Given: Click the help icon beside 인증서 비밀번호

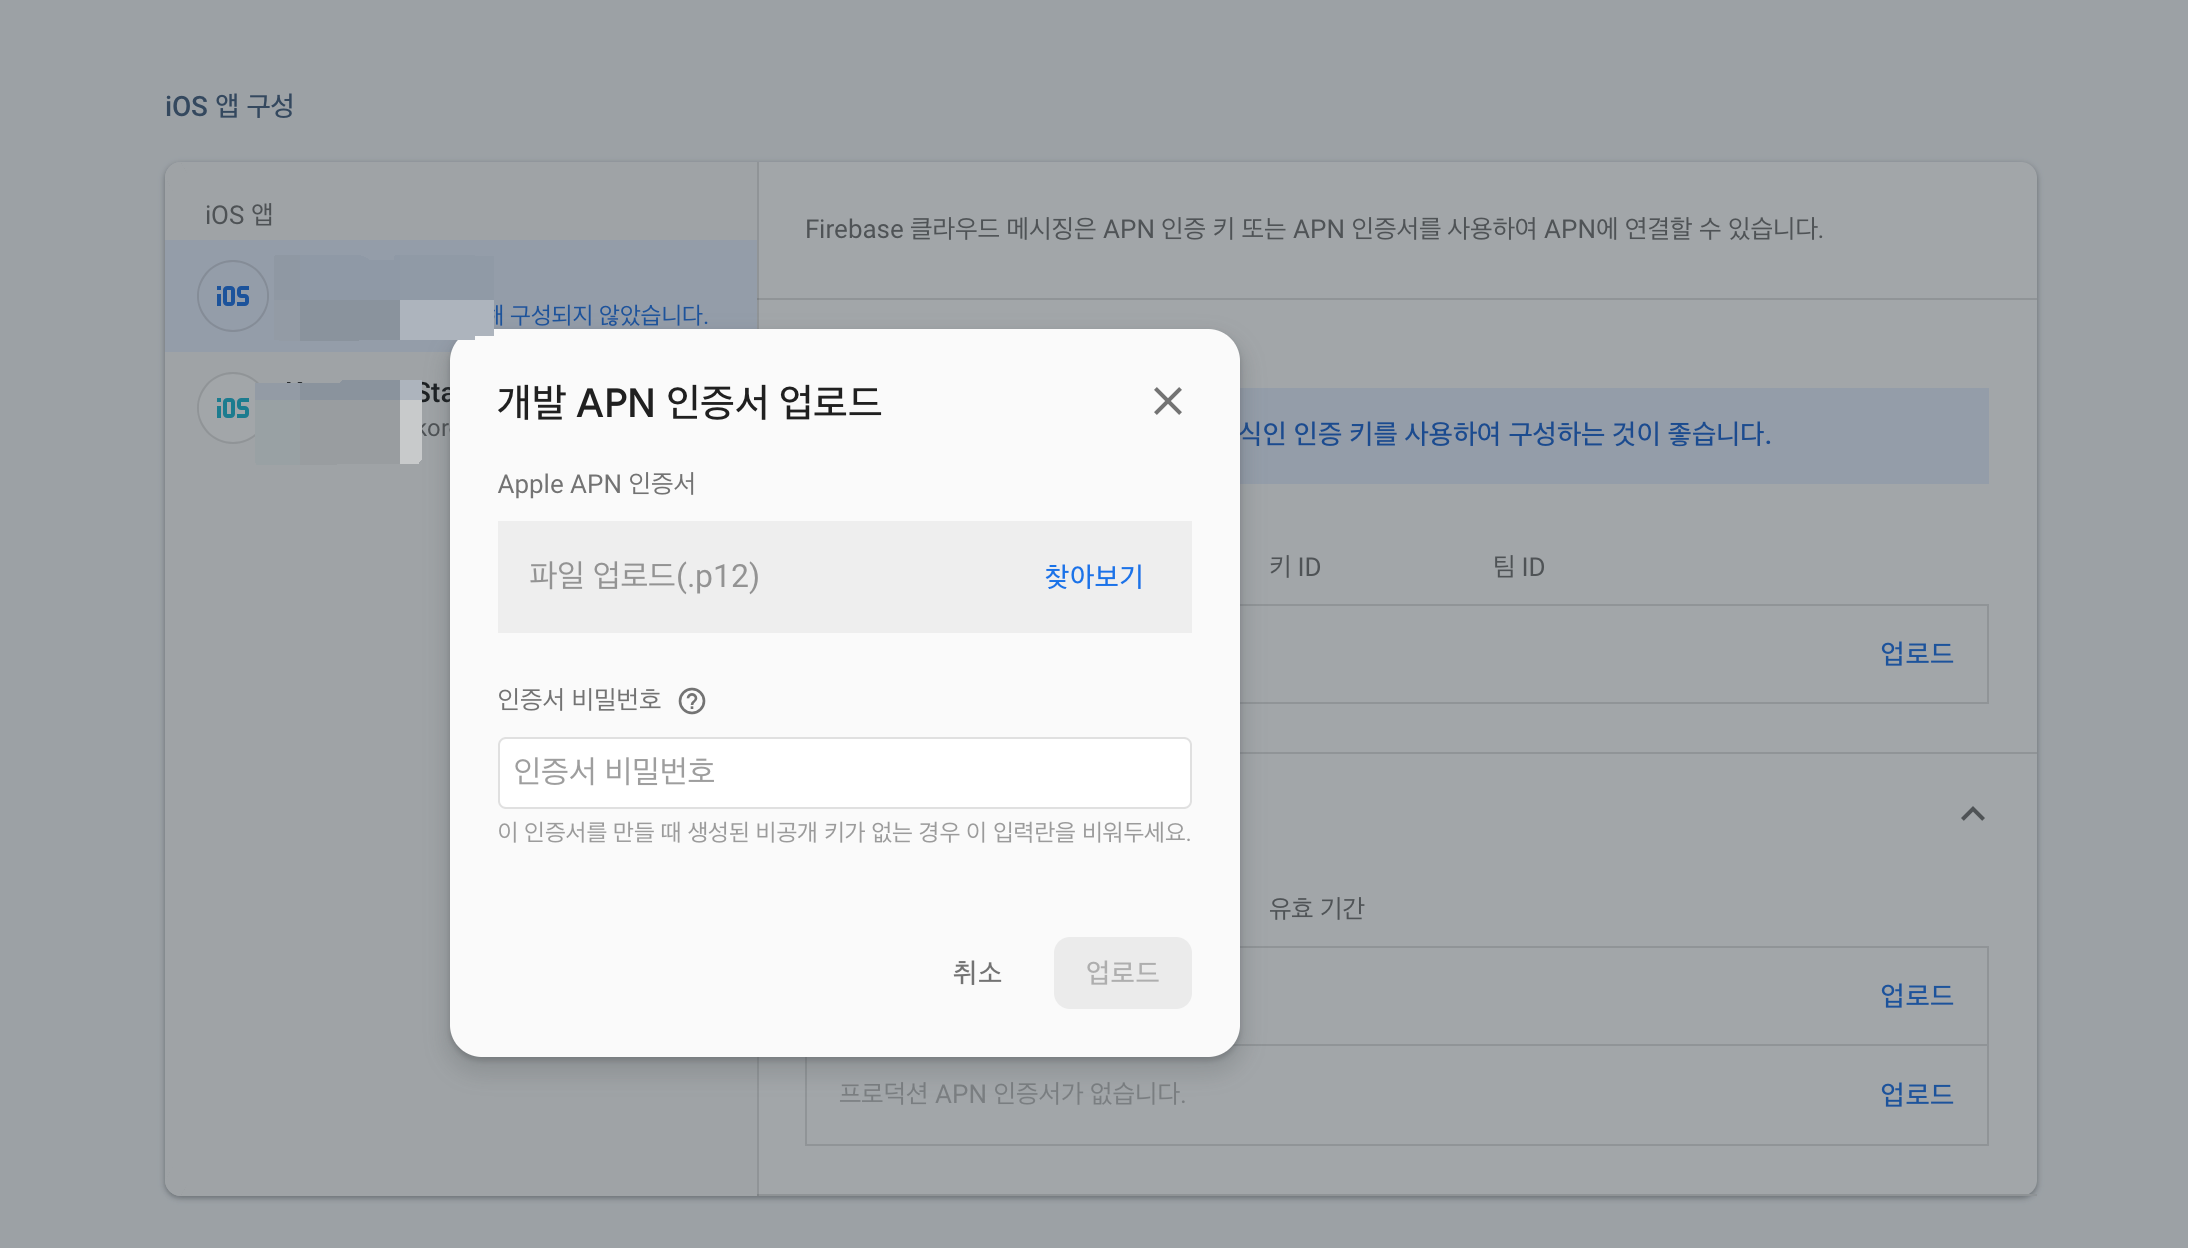Looking at the screenshot, I should coord(691,701).
